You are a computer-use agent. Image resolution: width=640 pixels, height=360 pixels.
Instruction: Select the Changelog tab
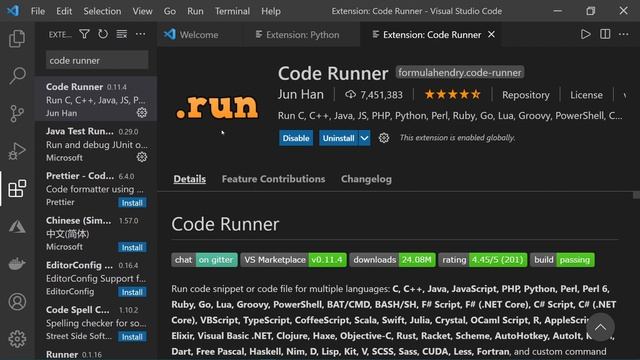pyautogui.click(x=366, y=179)
